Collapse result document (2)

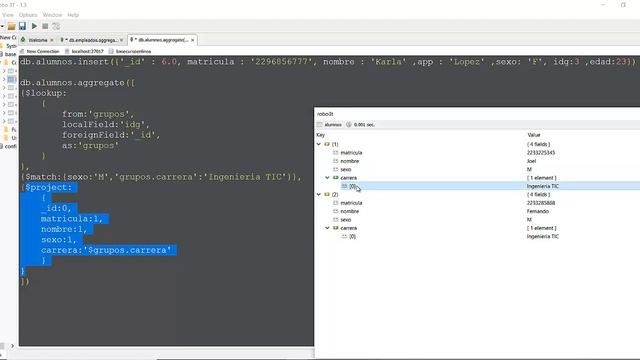click(x=319, y=195)
